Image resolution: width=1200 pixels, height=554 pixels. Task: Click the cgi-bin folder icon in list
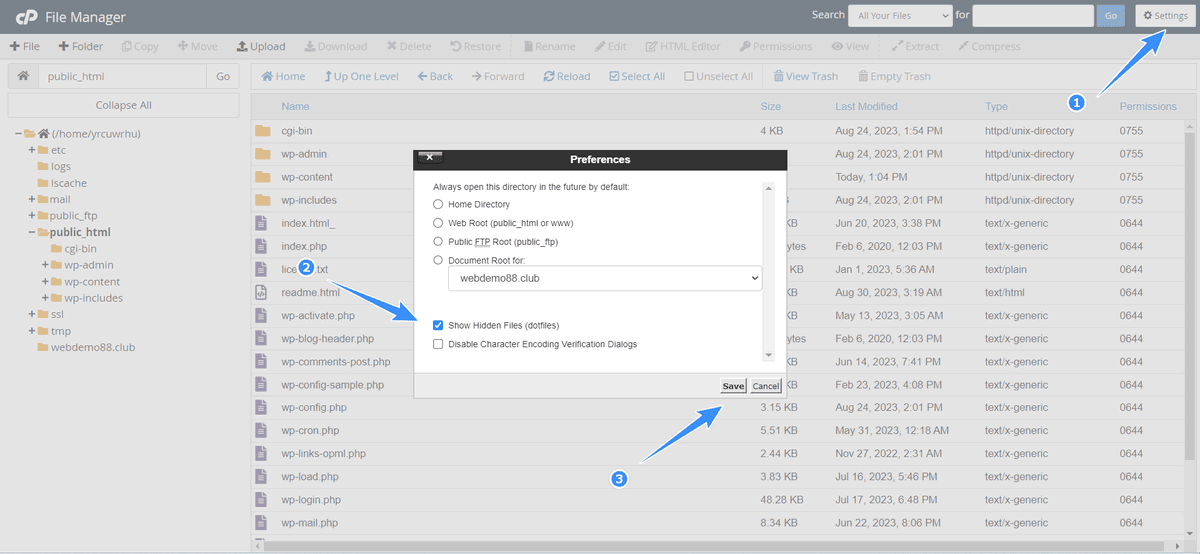263,130
